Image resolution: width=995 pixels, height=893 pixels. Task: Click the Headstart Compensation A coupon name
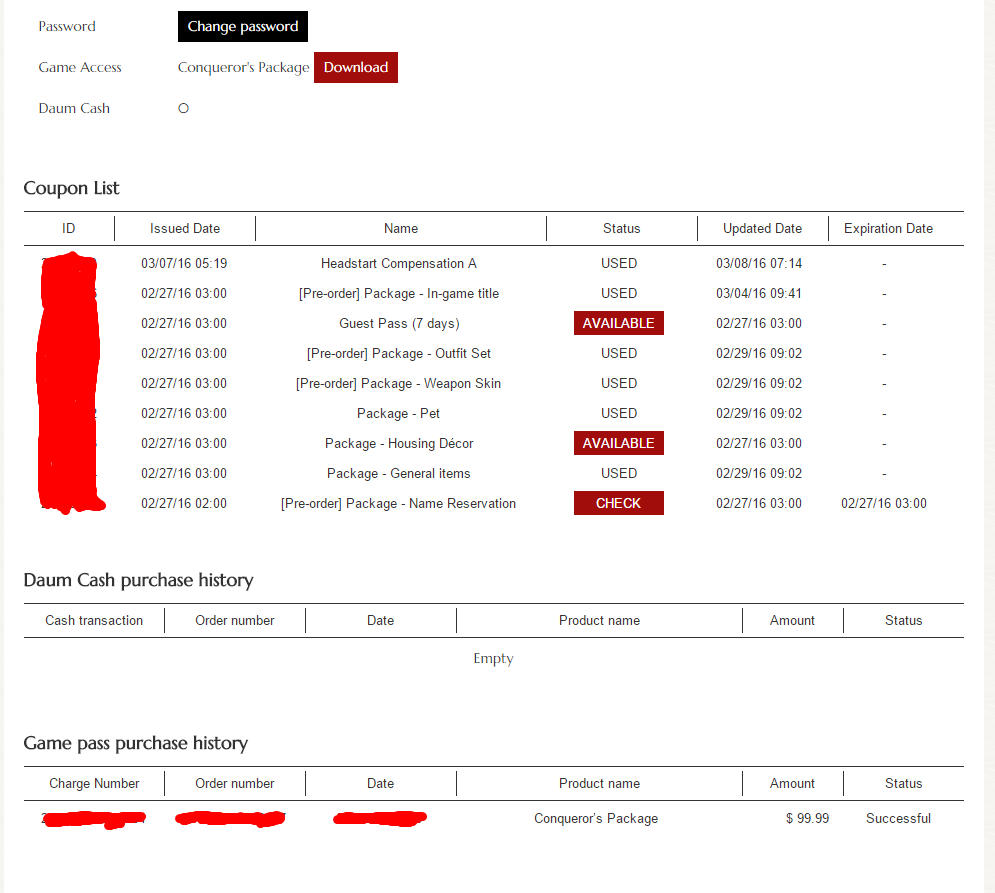click(399, 263)
